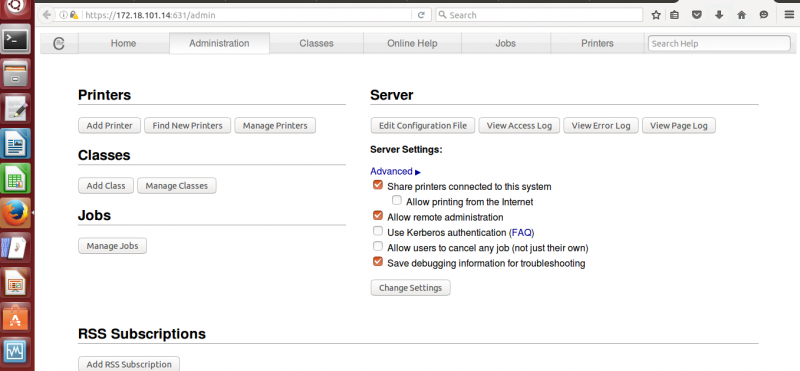Screen dimensions: 800x371
Task: Click the Firefox icon in the launcher
Action: [x=15, y=213]
